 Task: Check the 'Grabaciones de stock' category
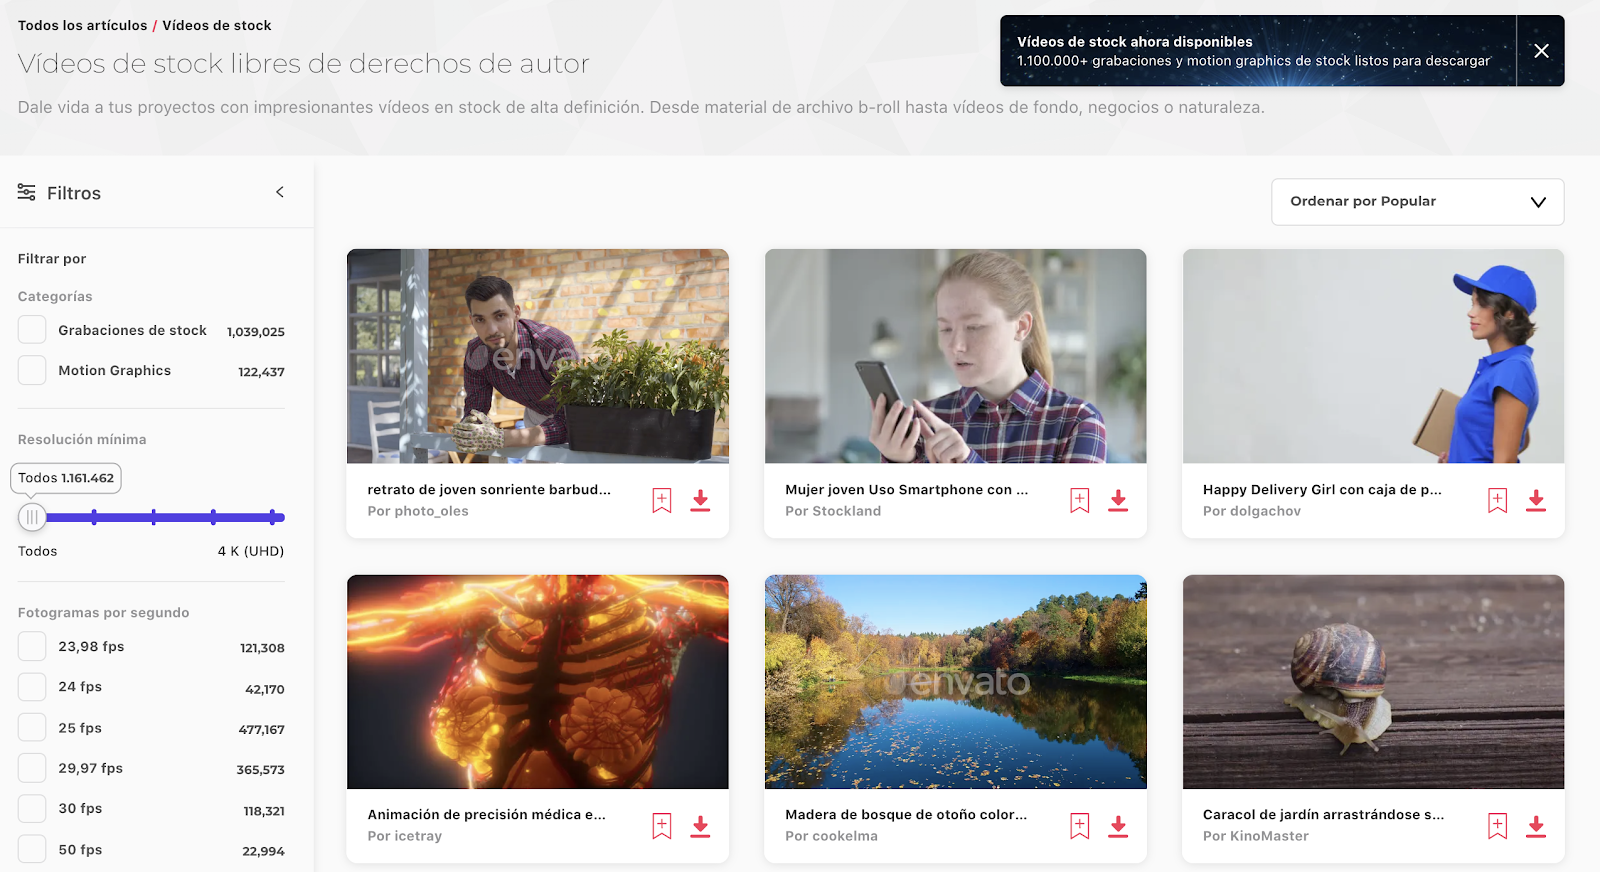tap(32, 330)
